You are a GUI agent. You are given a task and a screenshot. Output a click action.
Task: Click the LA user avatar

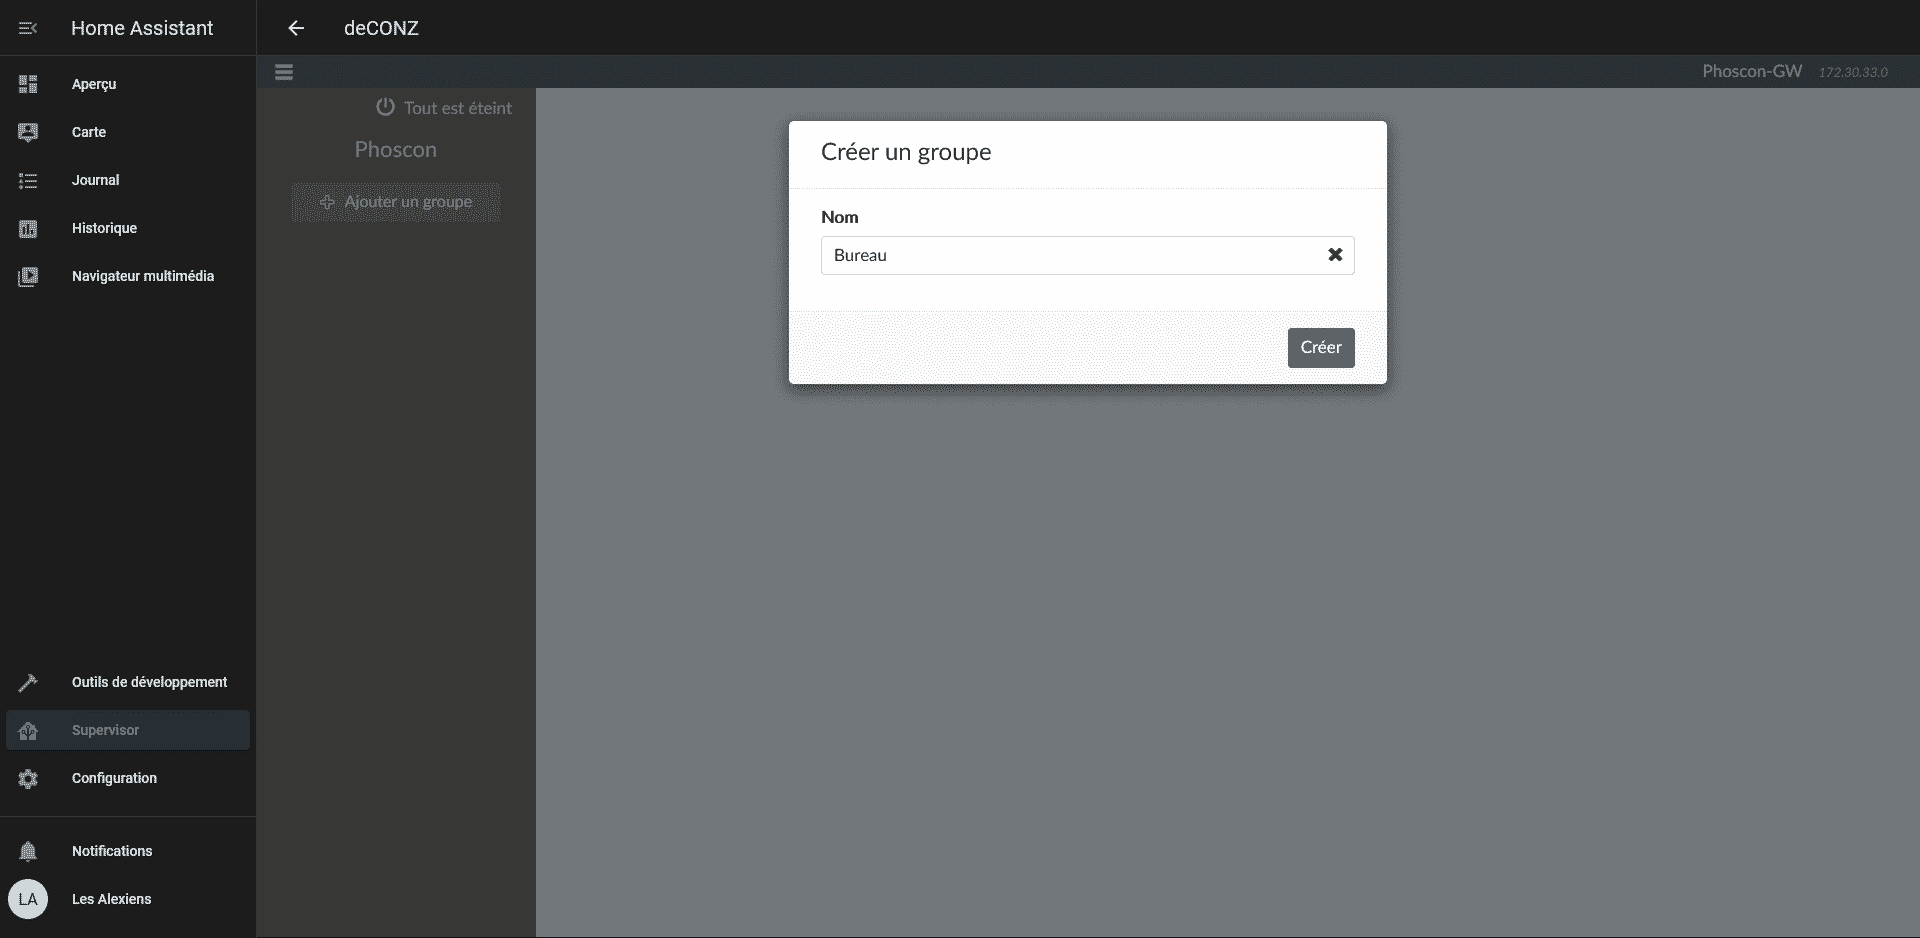[28, 899]
